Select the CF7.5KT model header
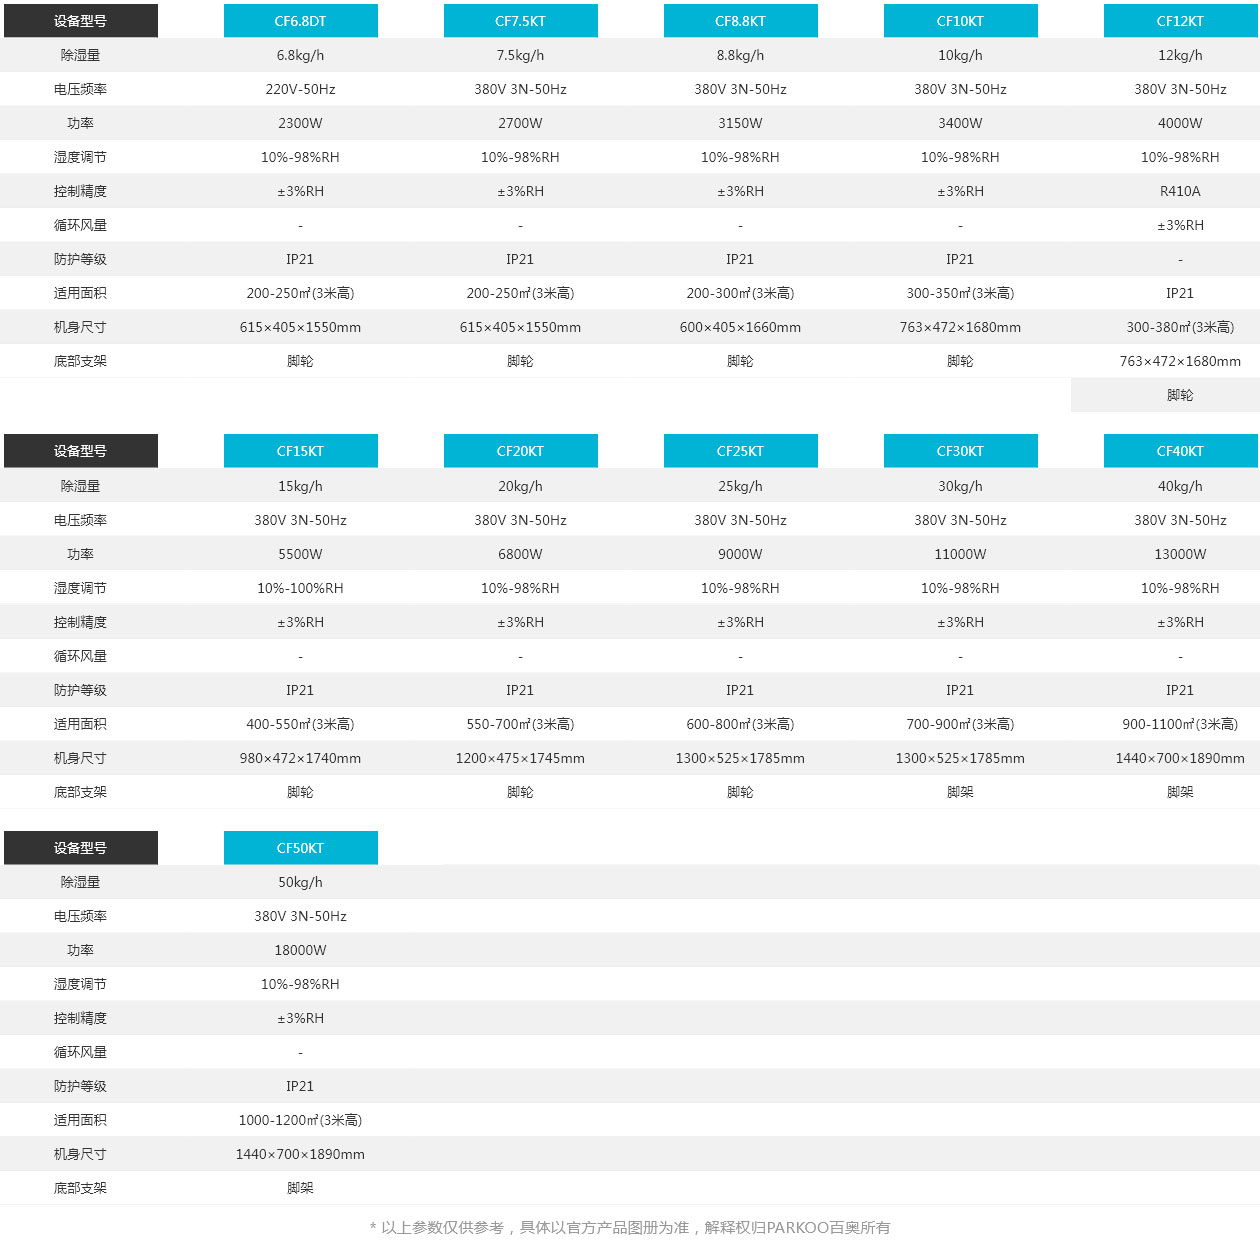This screenshot has height=1243, width=1260. [520, 21]
